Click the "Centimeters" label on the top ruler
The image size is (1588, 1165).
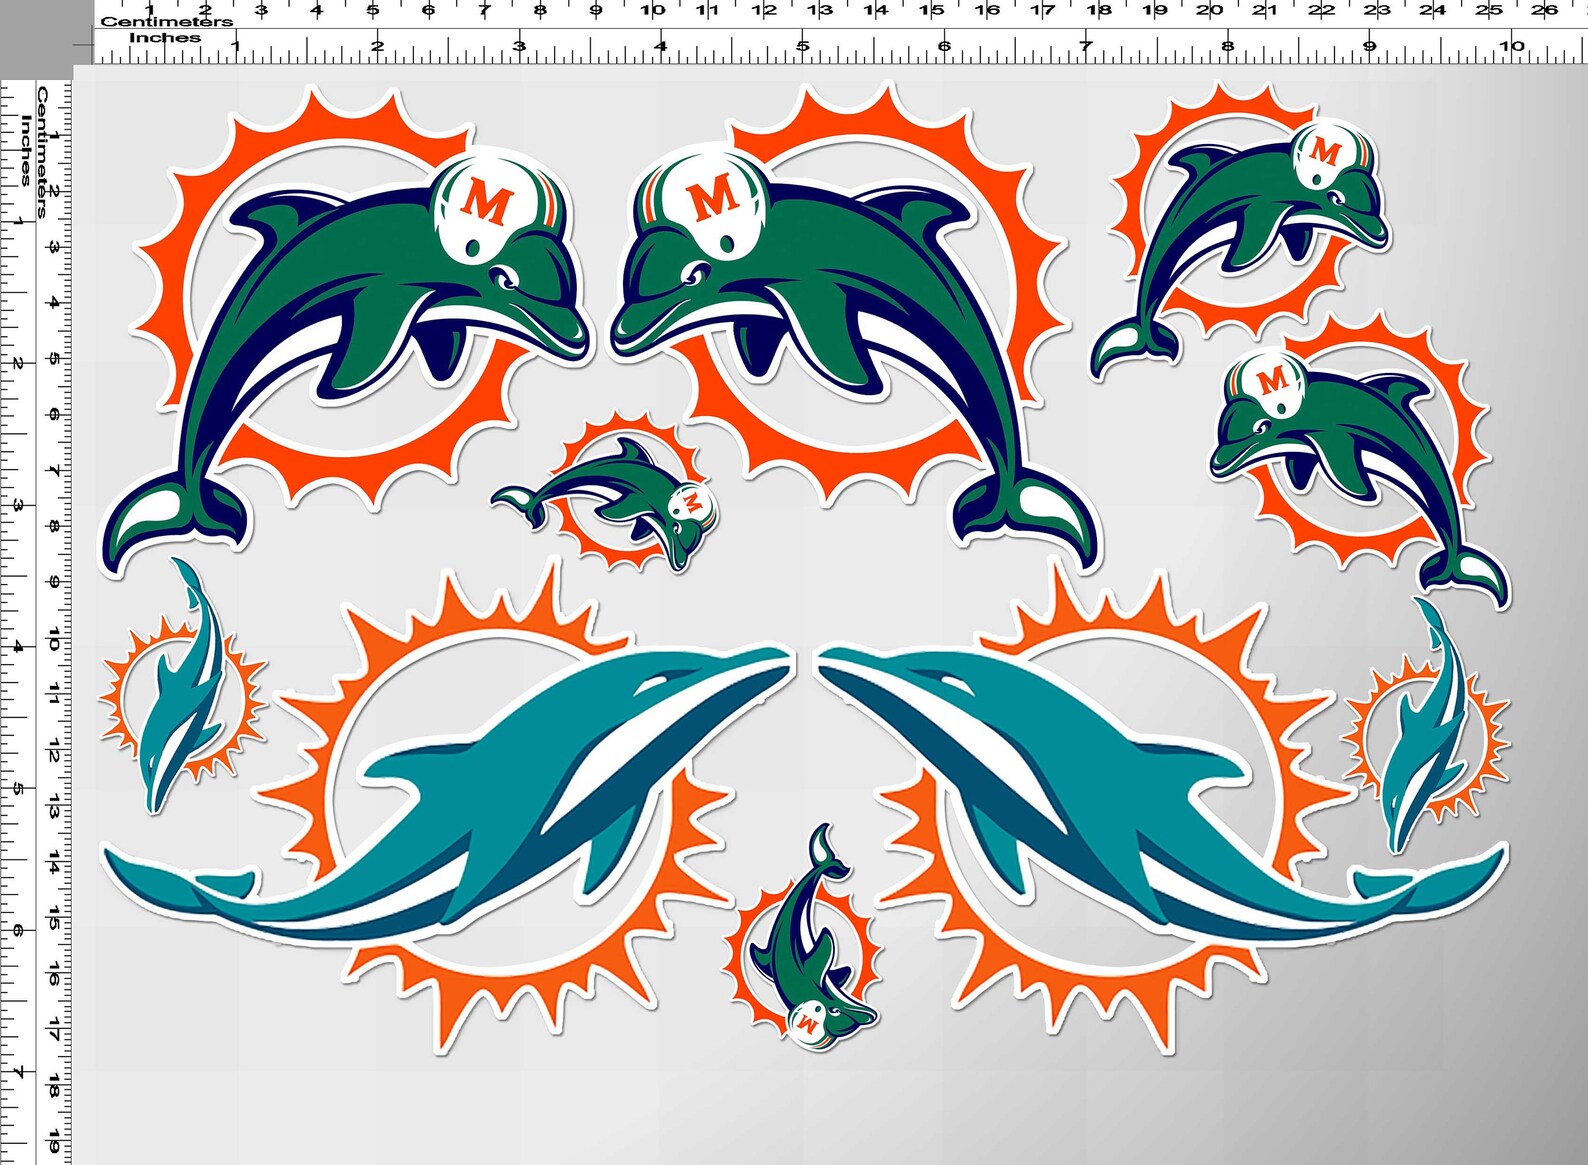166,21
